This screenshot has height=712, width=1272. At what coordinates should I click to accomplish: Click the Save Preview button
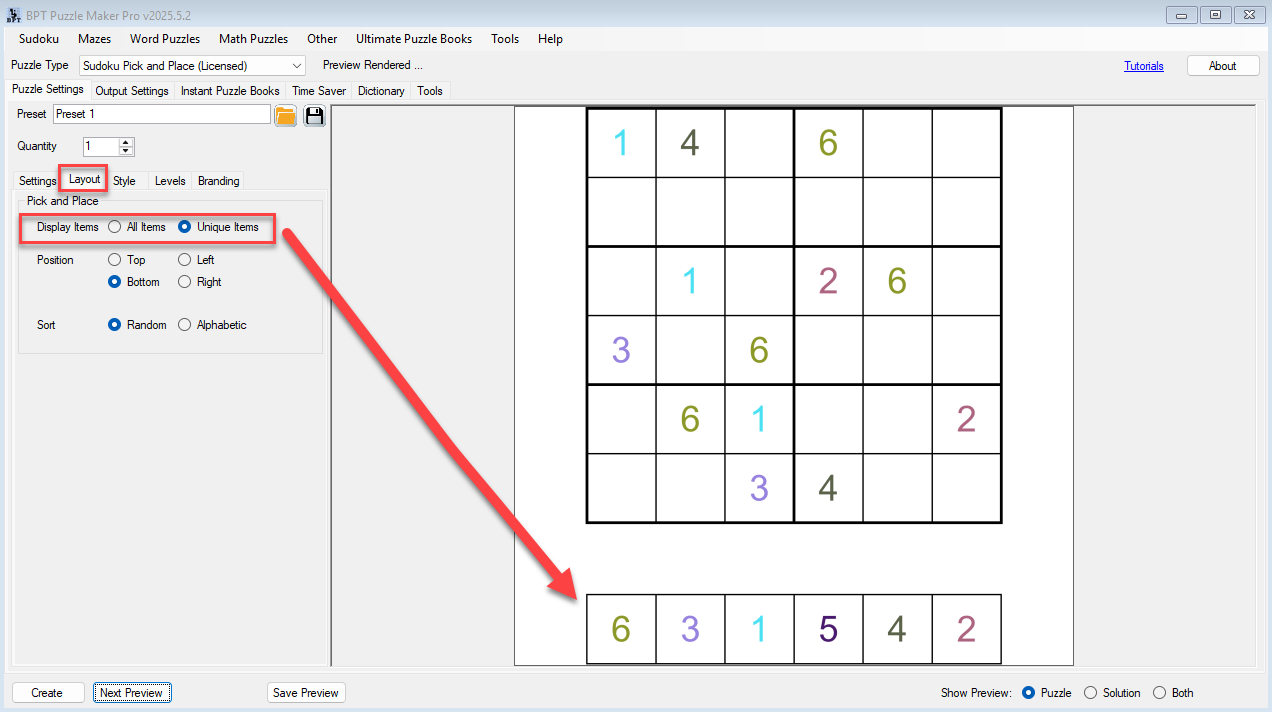306,692
